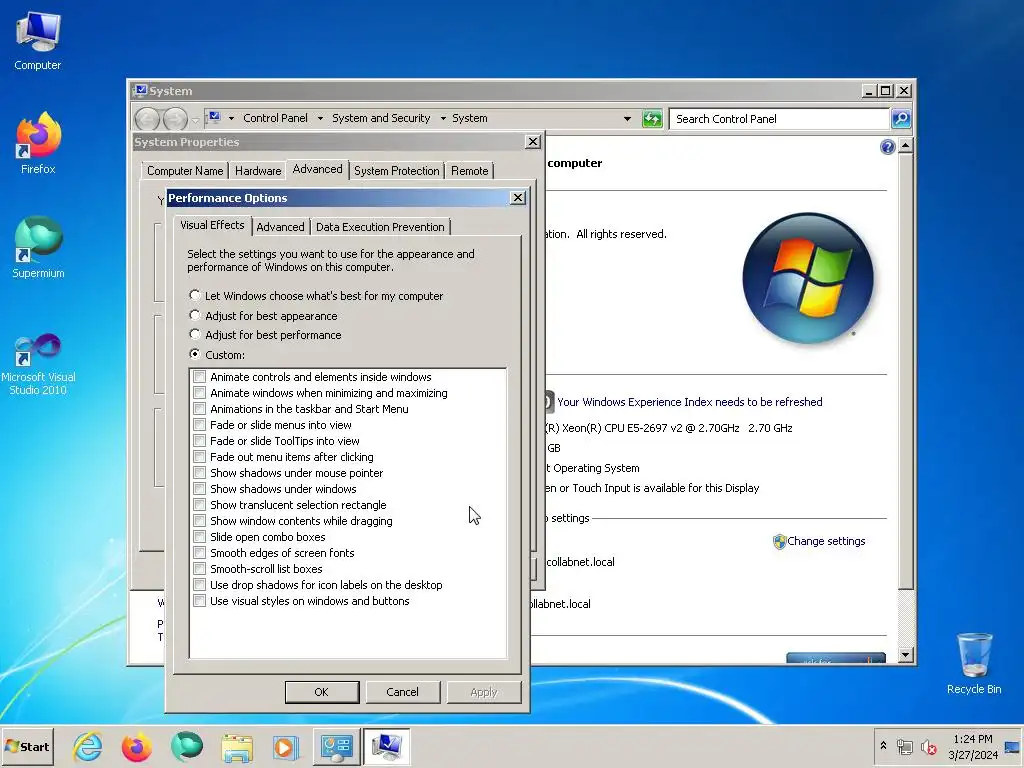1024x768 pixels.
Task: Open the Data Execution Prevention tab
Action: click(x=380, y=227)
